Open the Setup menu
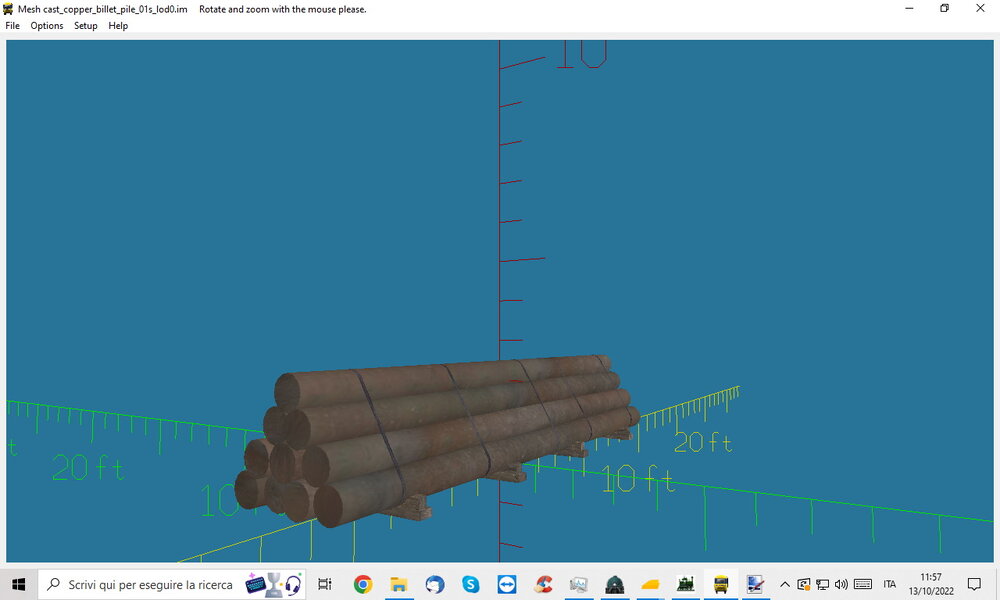This screenshot has width=1000, height=600. coord(85,26)
